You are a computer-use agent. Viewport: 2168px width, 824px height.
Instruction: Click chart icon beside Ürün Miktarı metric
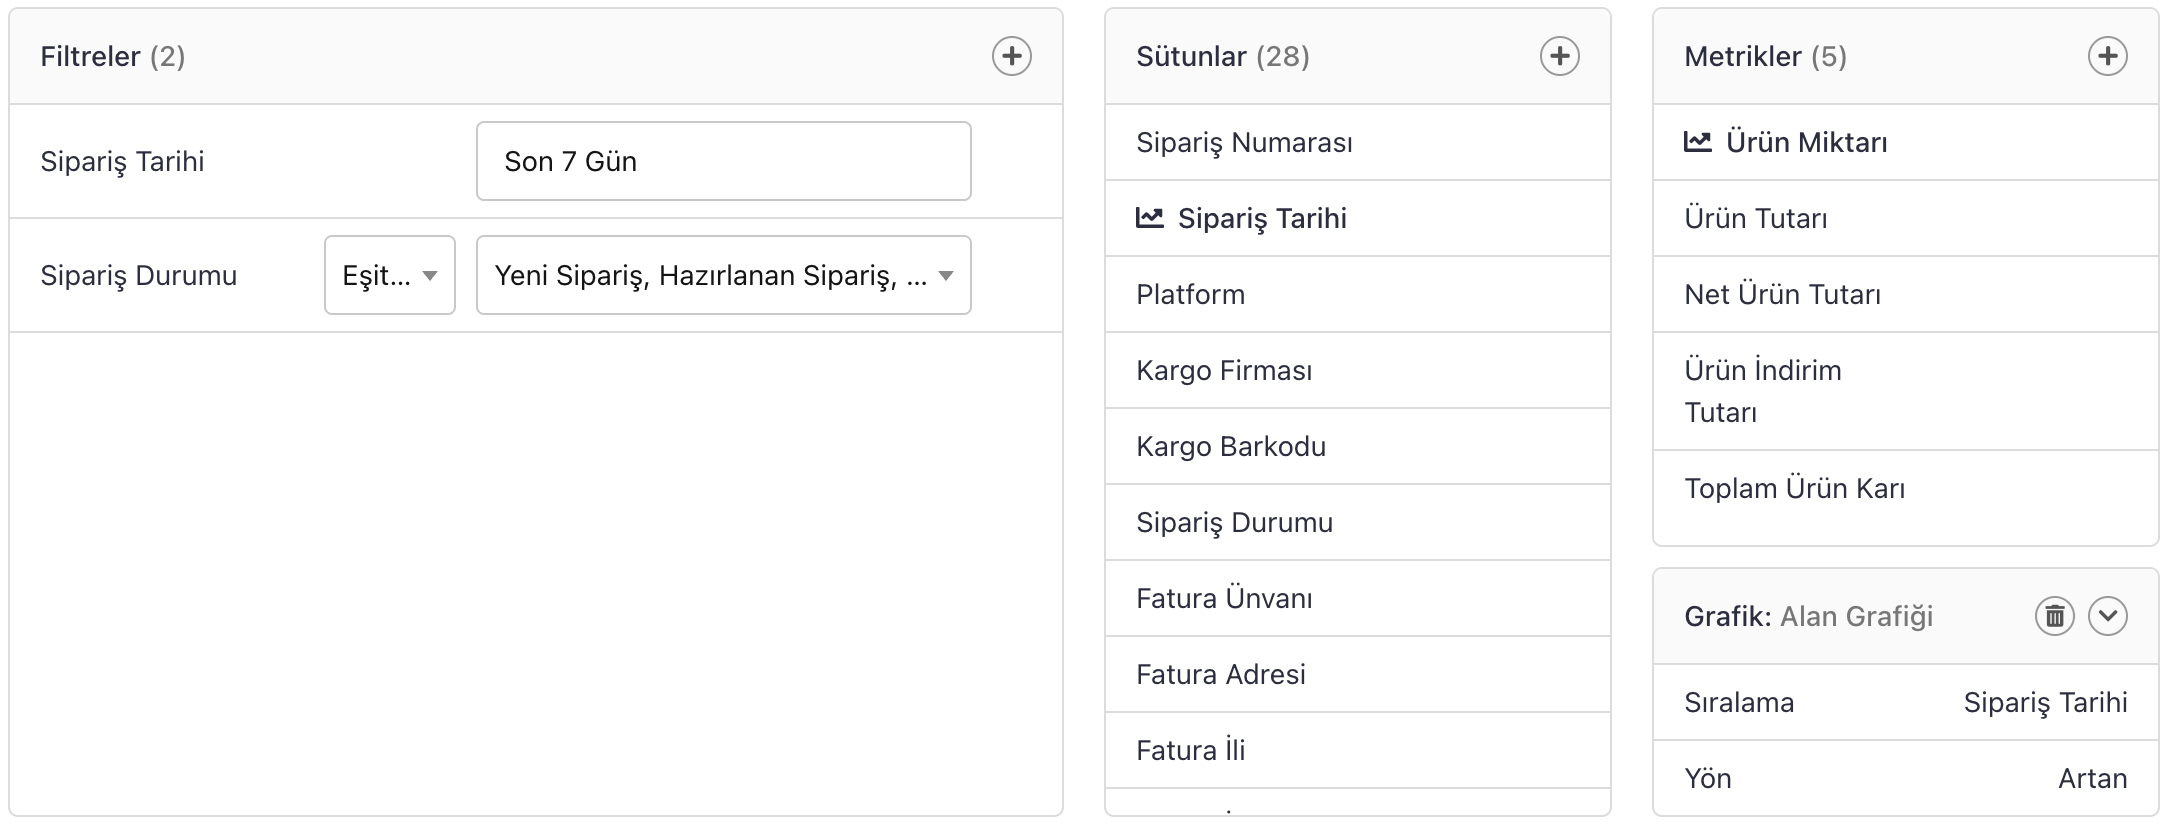click(1698, 142)
